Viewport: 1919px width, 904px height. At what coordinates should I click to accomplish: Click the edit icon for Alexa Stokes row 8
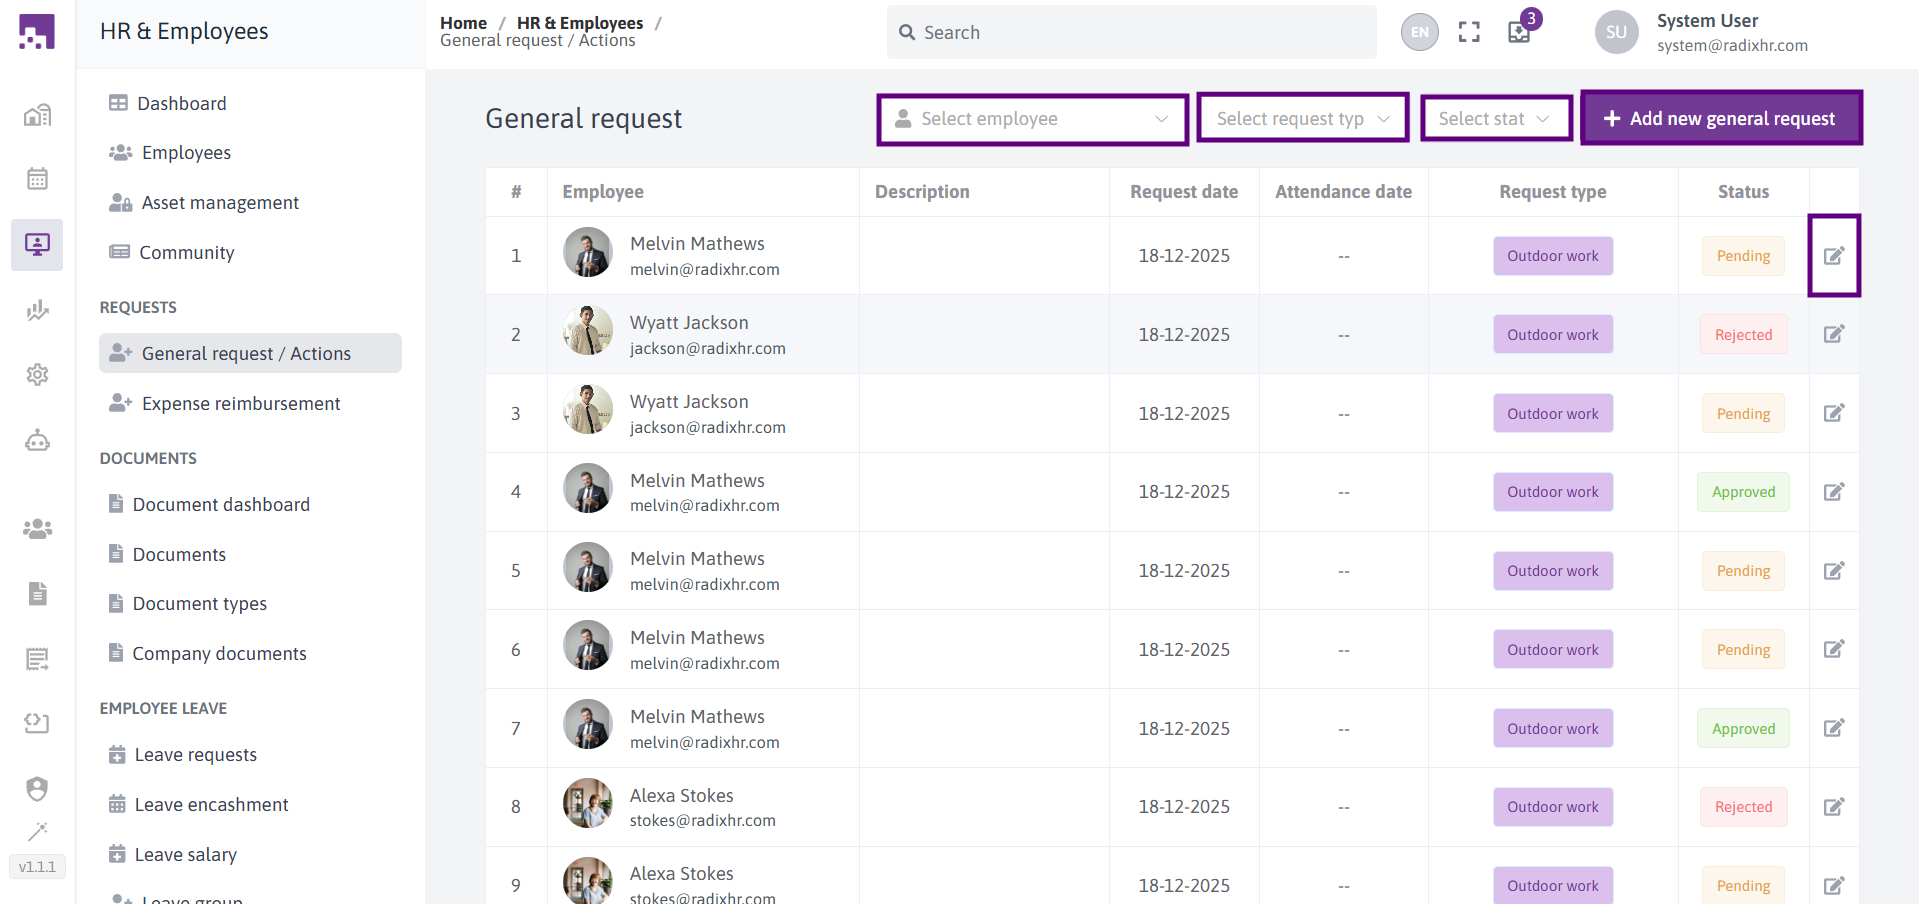[1833, 807]
